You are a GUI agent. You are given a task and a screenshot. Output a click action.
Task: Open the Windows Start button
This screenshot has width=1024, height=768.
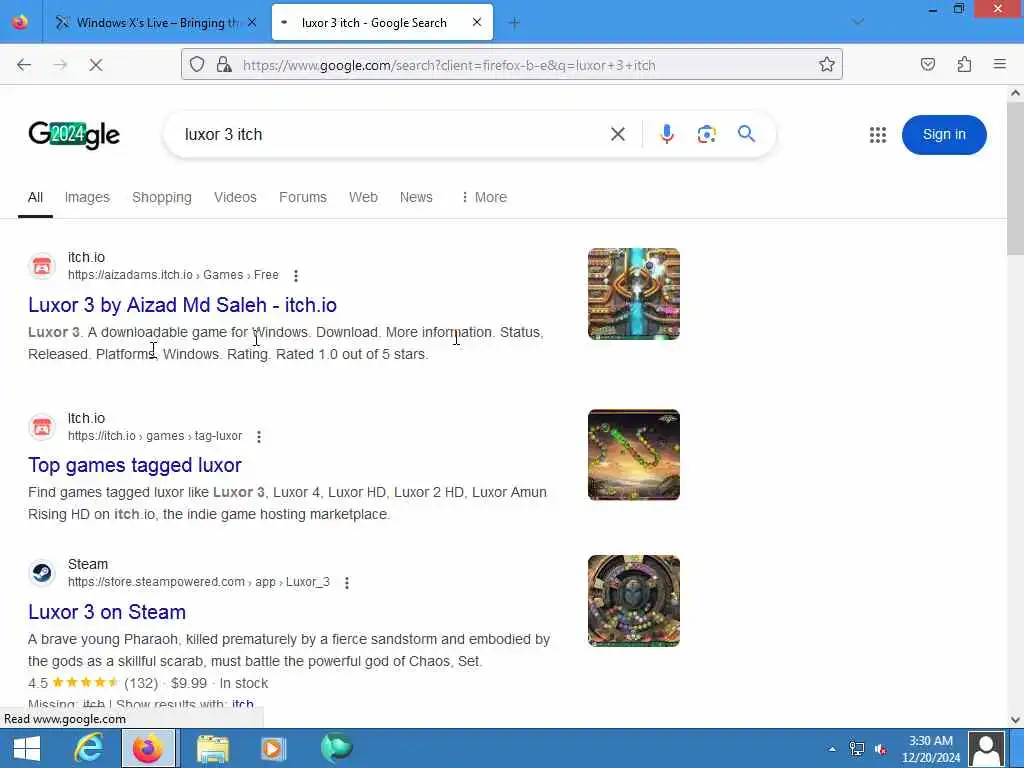pos(27,748)
